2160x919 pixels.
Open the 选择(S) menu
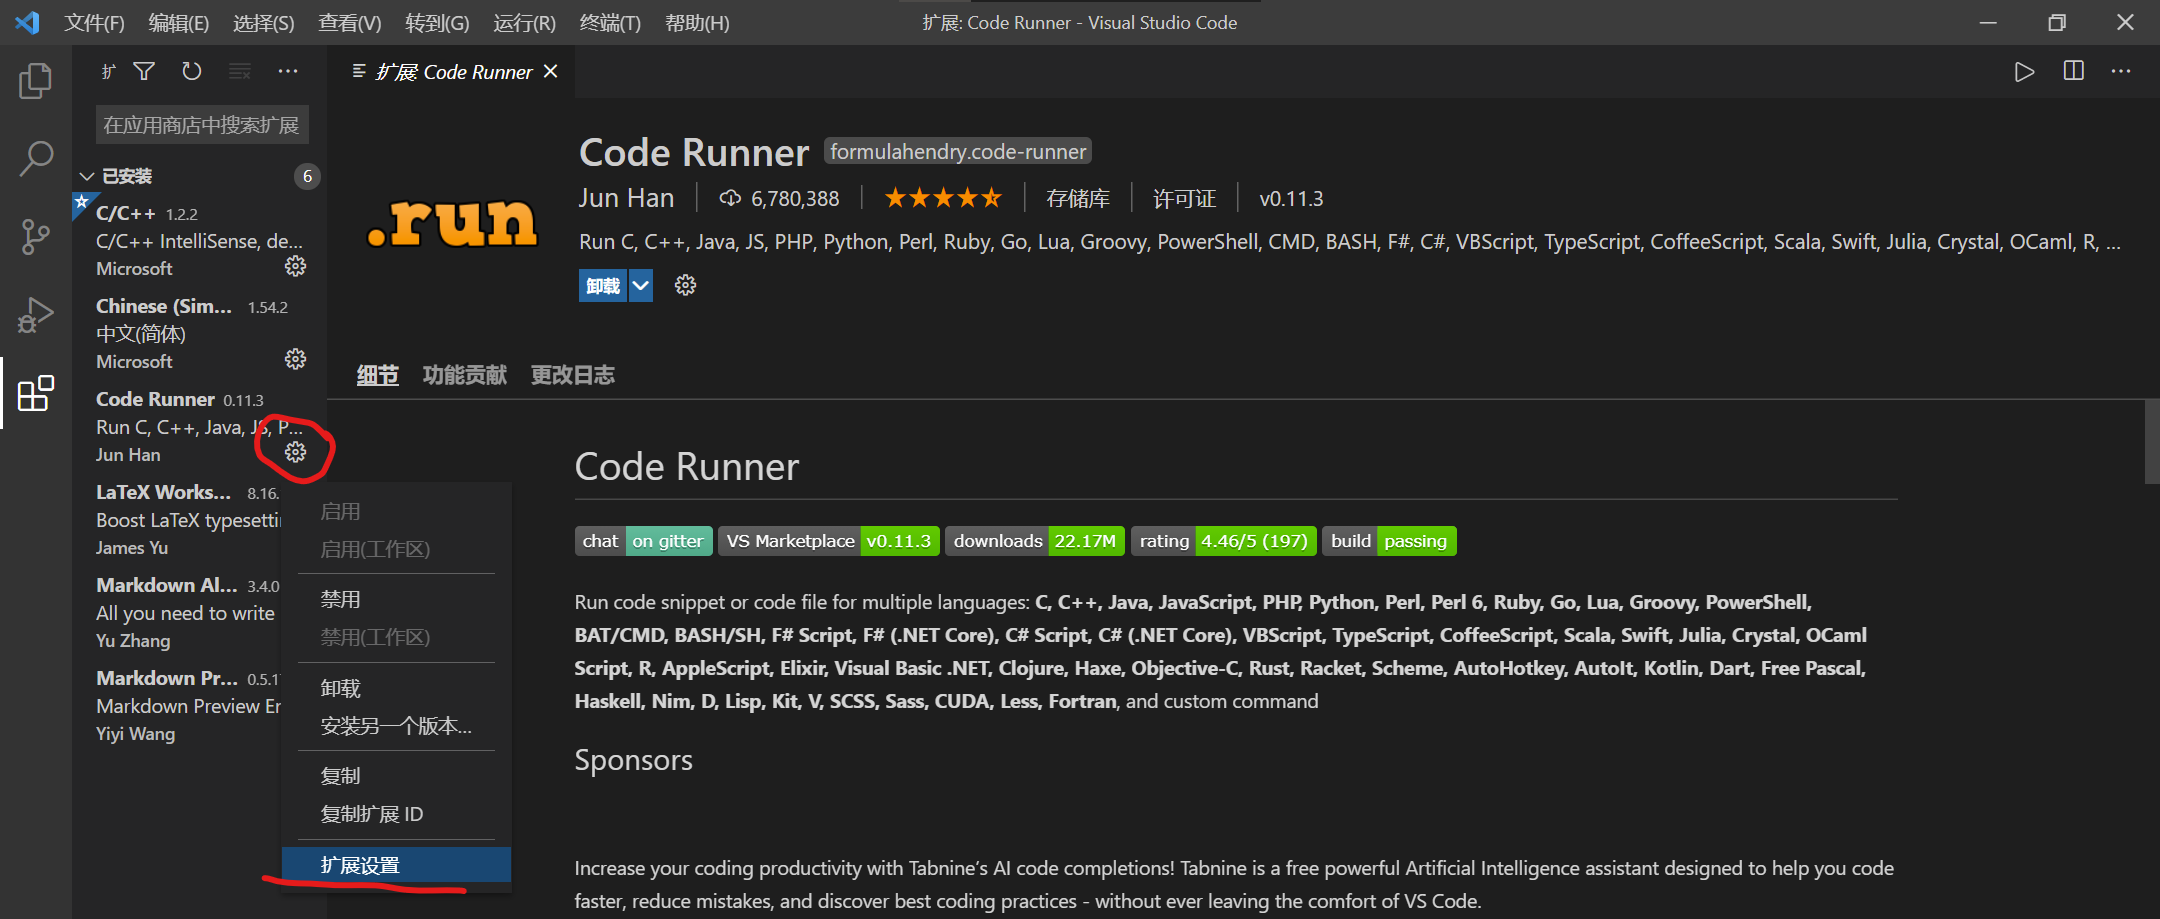[263, 23]
